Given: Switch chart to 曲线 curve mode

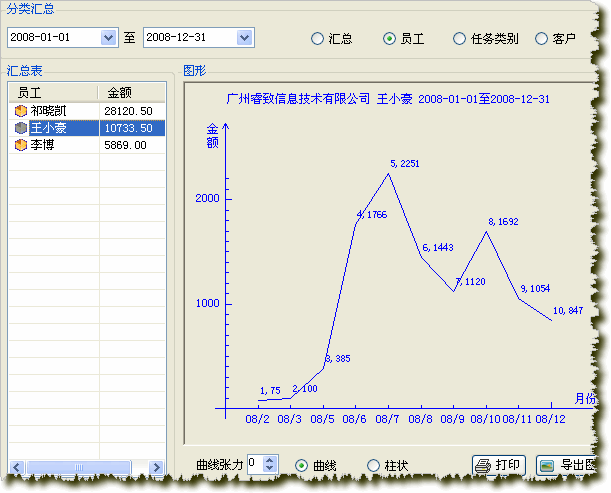Looking at the screenshot, I should pyautogui.click(x=301, y=465).
